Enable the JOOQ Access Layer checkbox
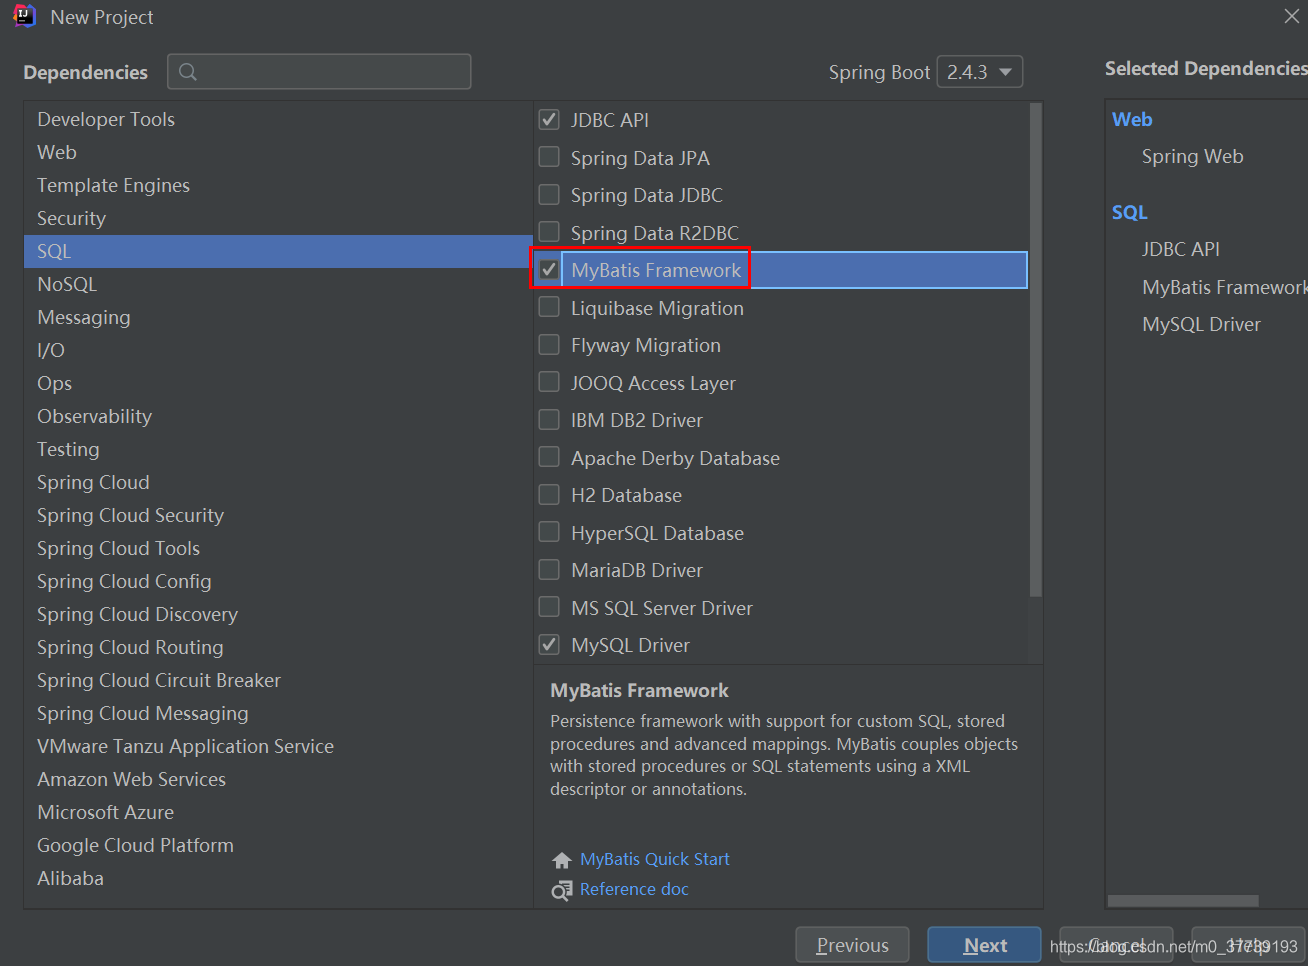The image size is (1308, 966). pyautogui.click(x=549, y=382)
